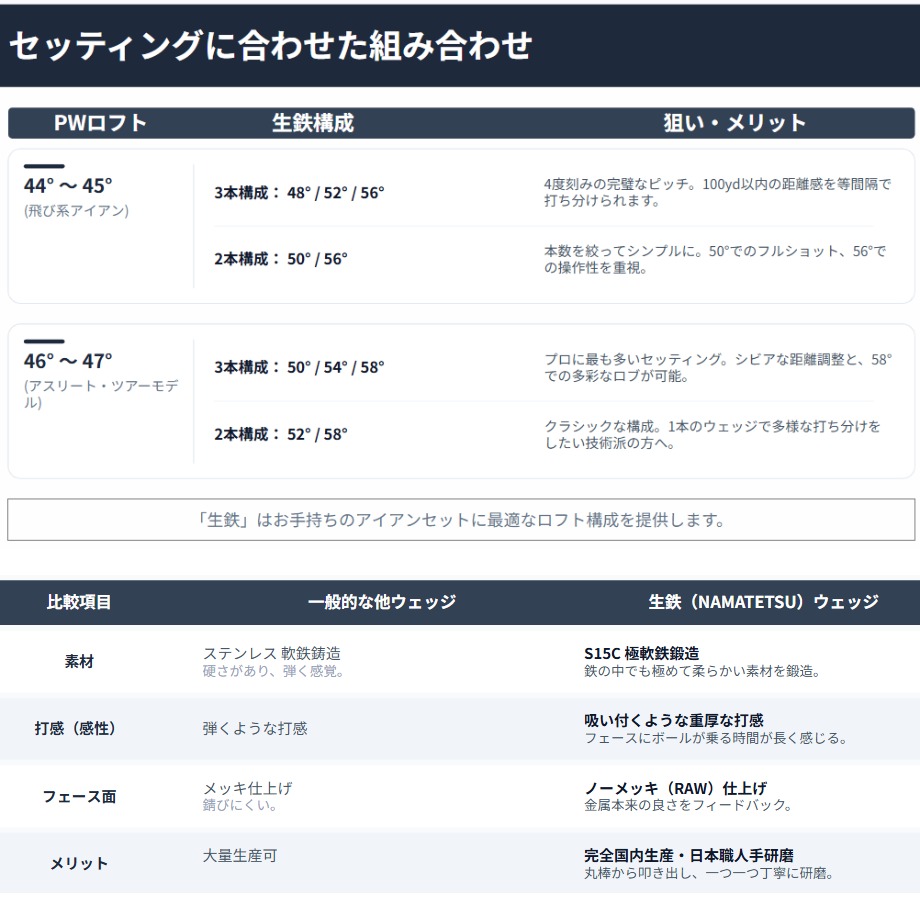Click the 「生鉄」はお手持ちの notice box
The image size is (920, 900).
pyautogui.click(x=461, y=520)
